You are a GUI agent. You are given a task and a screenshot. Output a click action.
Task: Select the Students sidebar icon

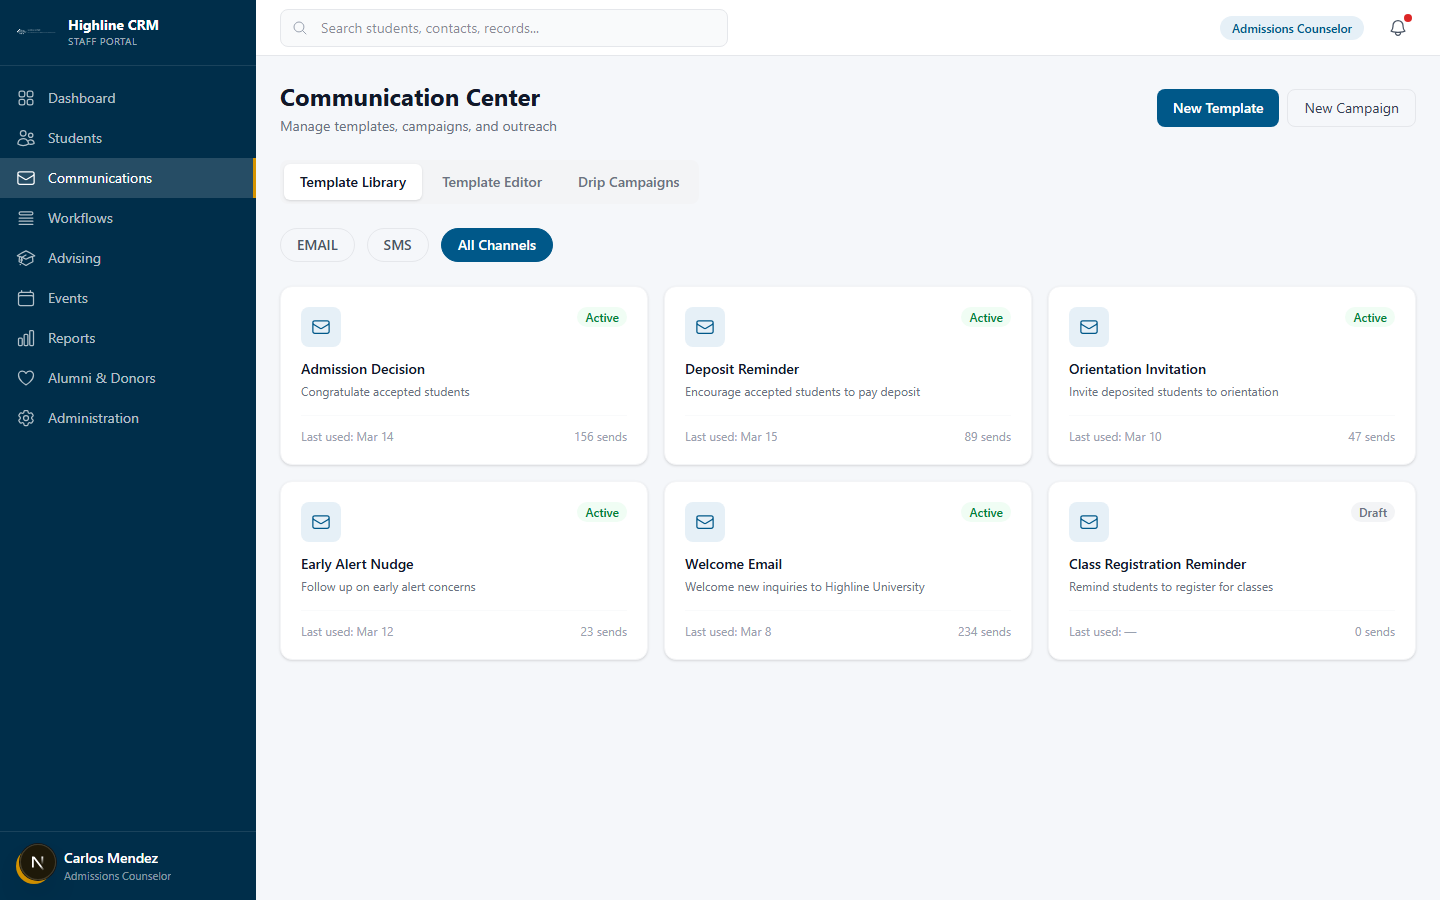pos(27,137)
